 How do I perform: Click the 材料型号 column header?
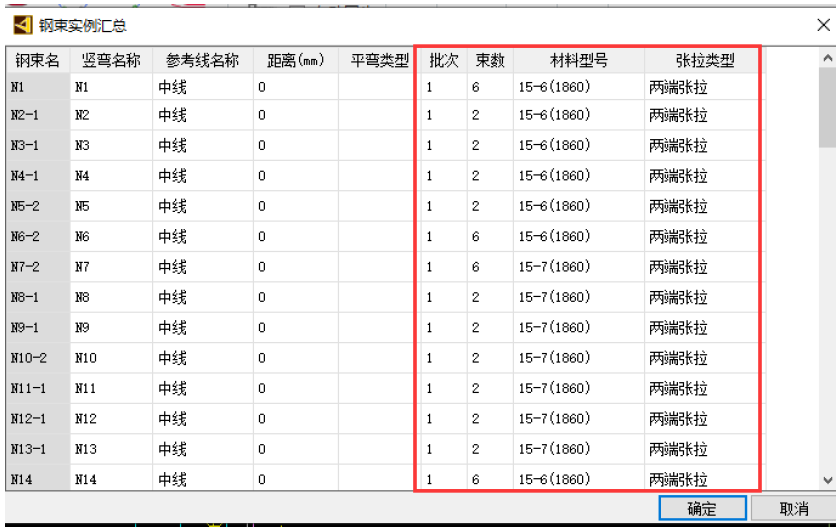pyautogui.click(x=579, y=60)
